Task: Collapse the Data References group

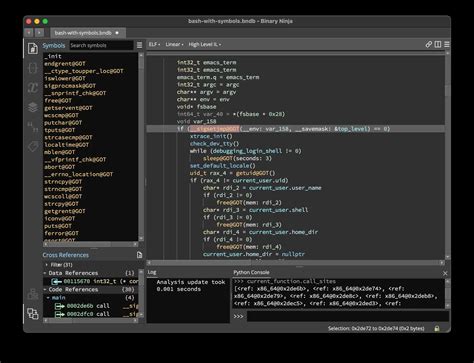Action: click(45, 273)
